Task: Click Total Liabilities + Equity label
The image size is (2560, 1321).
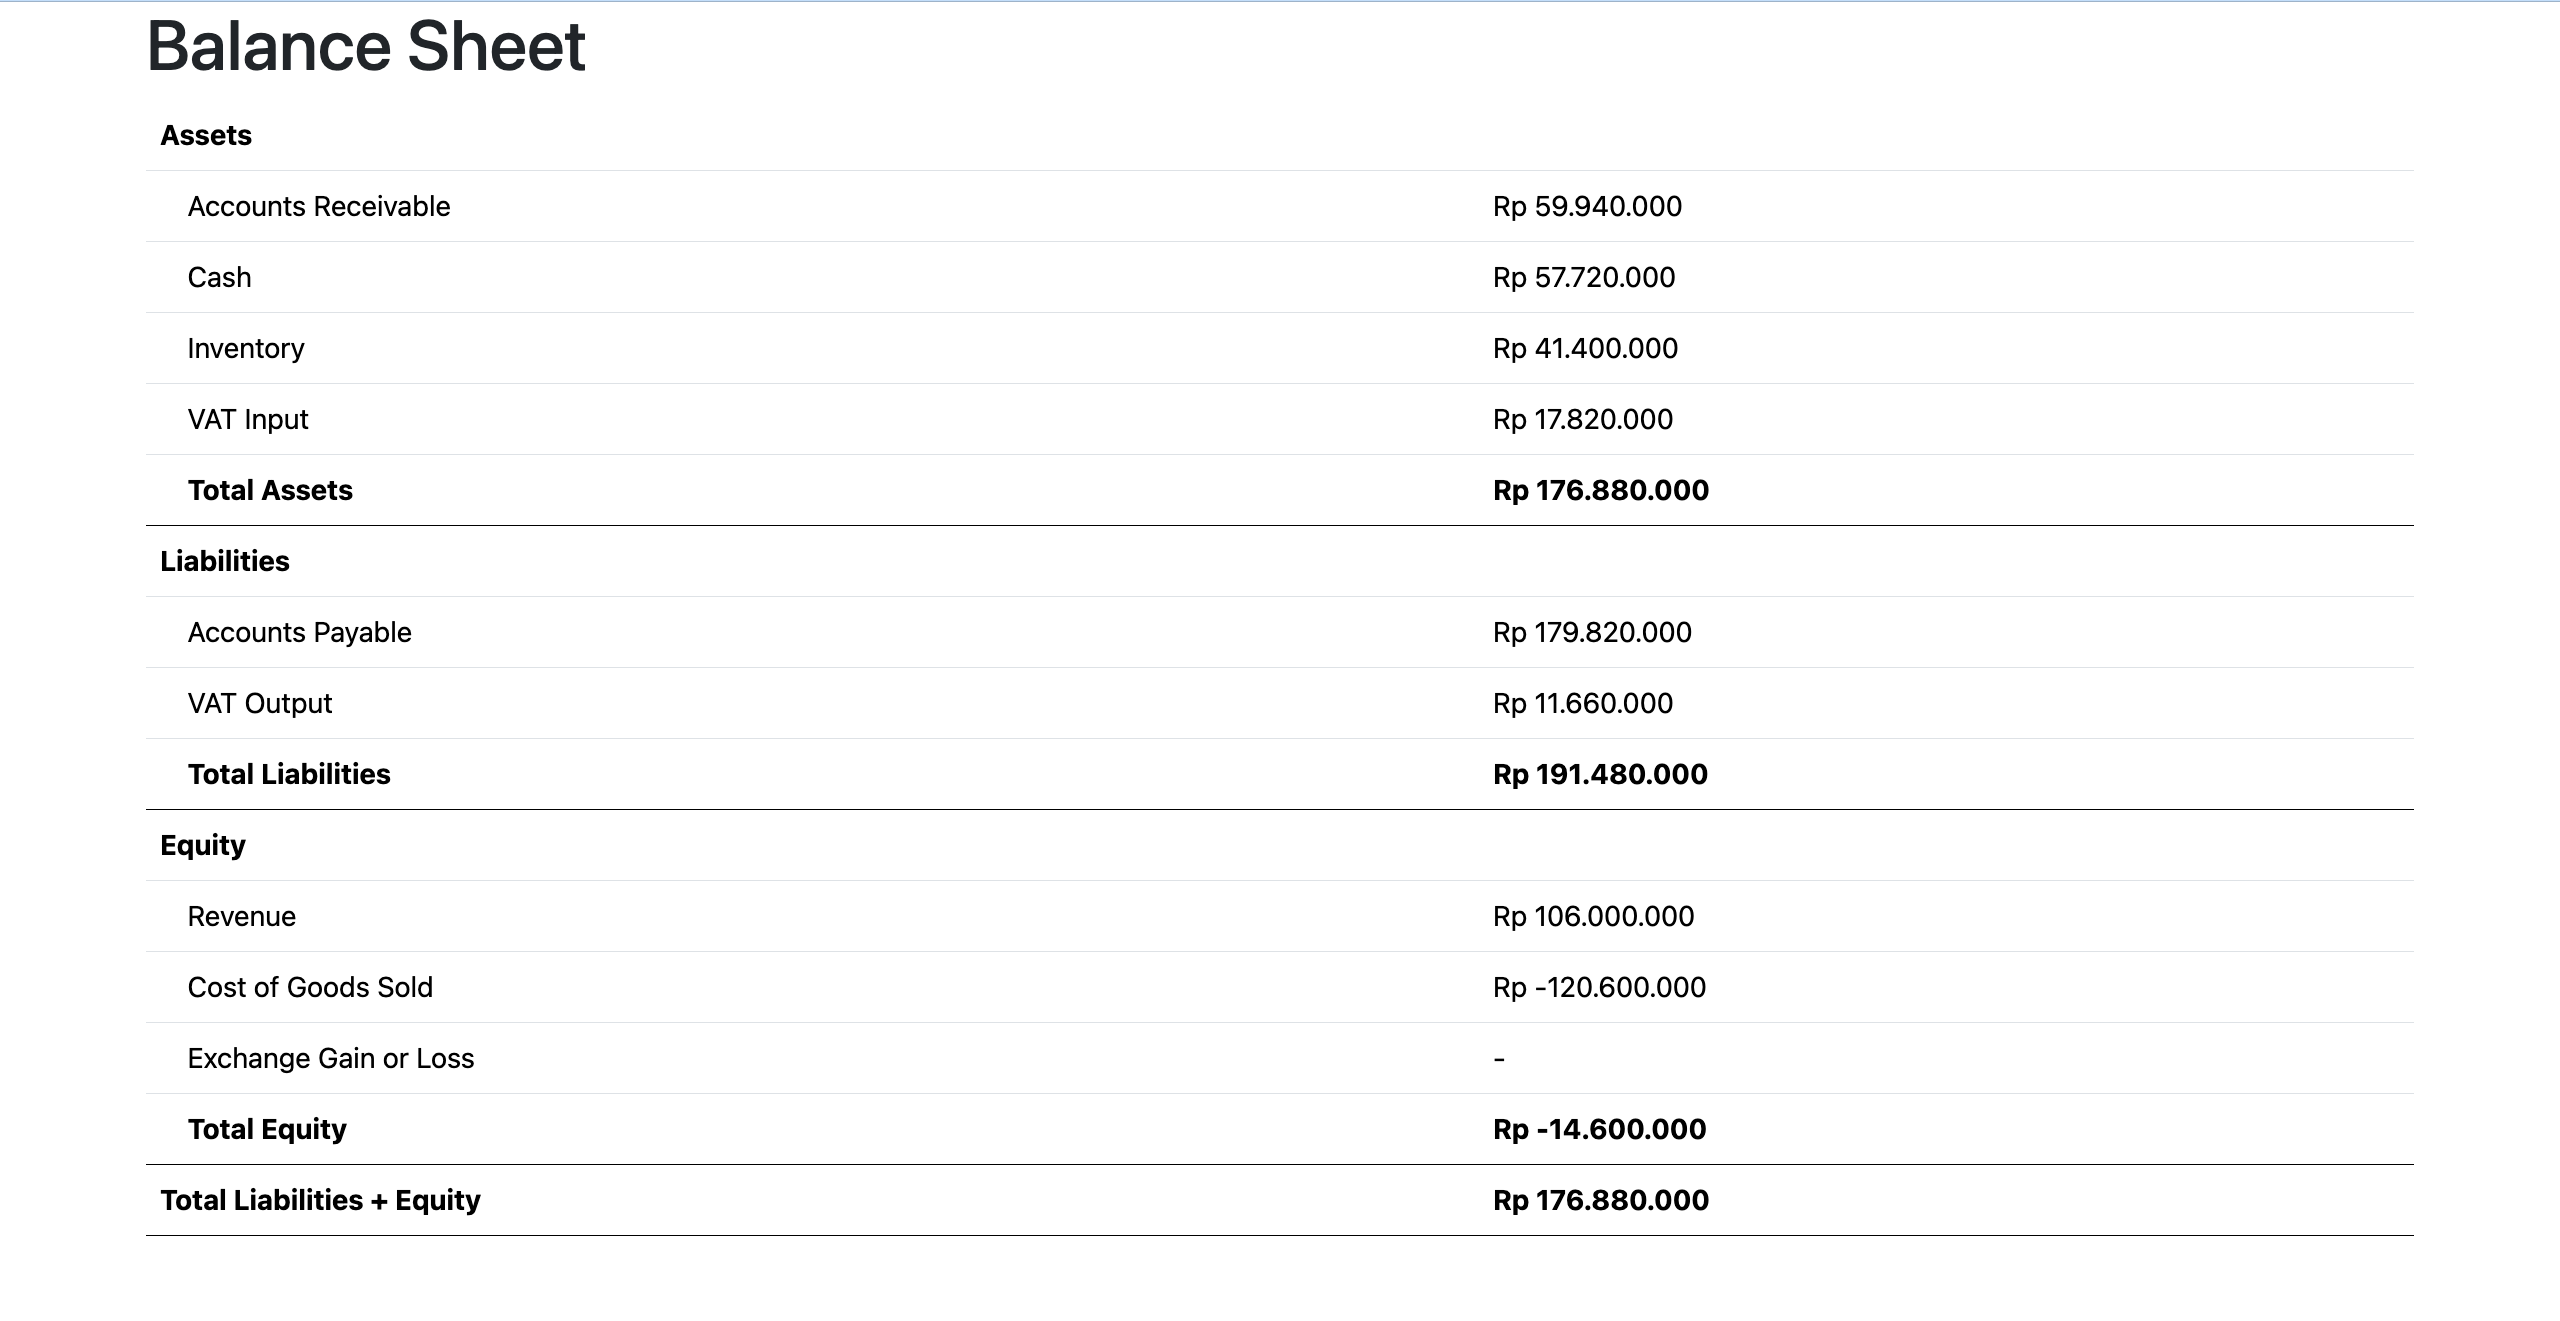Action: pos(320,1200)
